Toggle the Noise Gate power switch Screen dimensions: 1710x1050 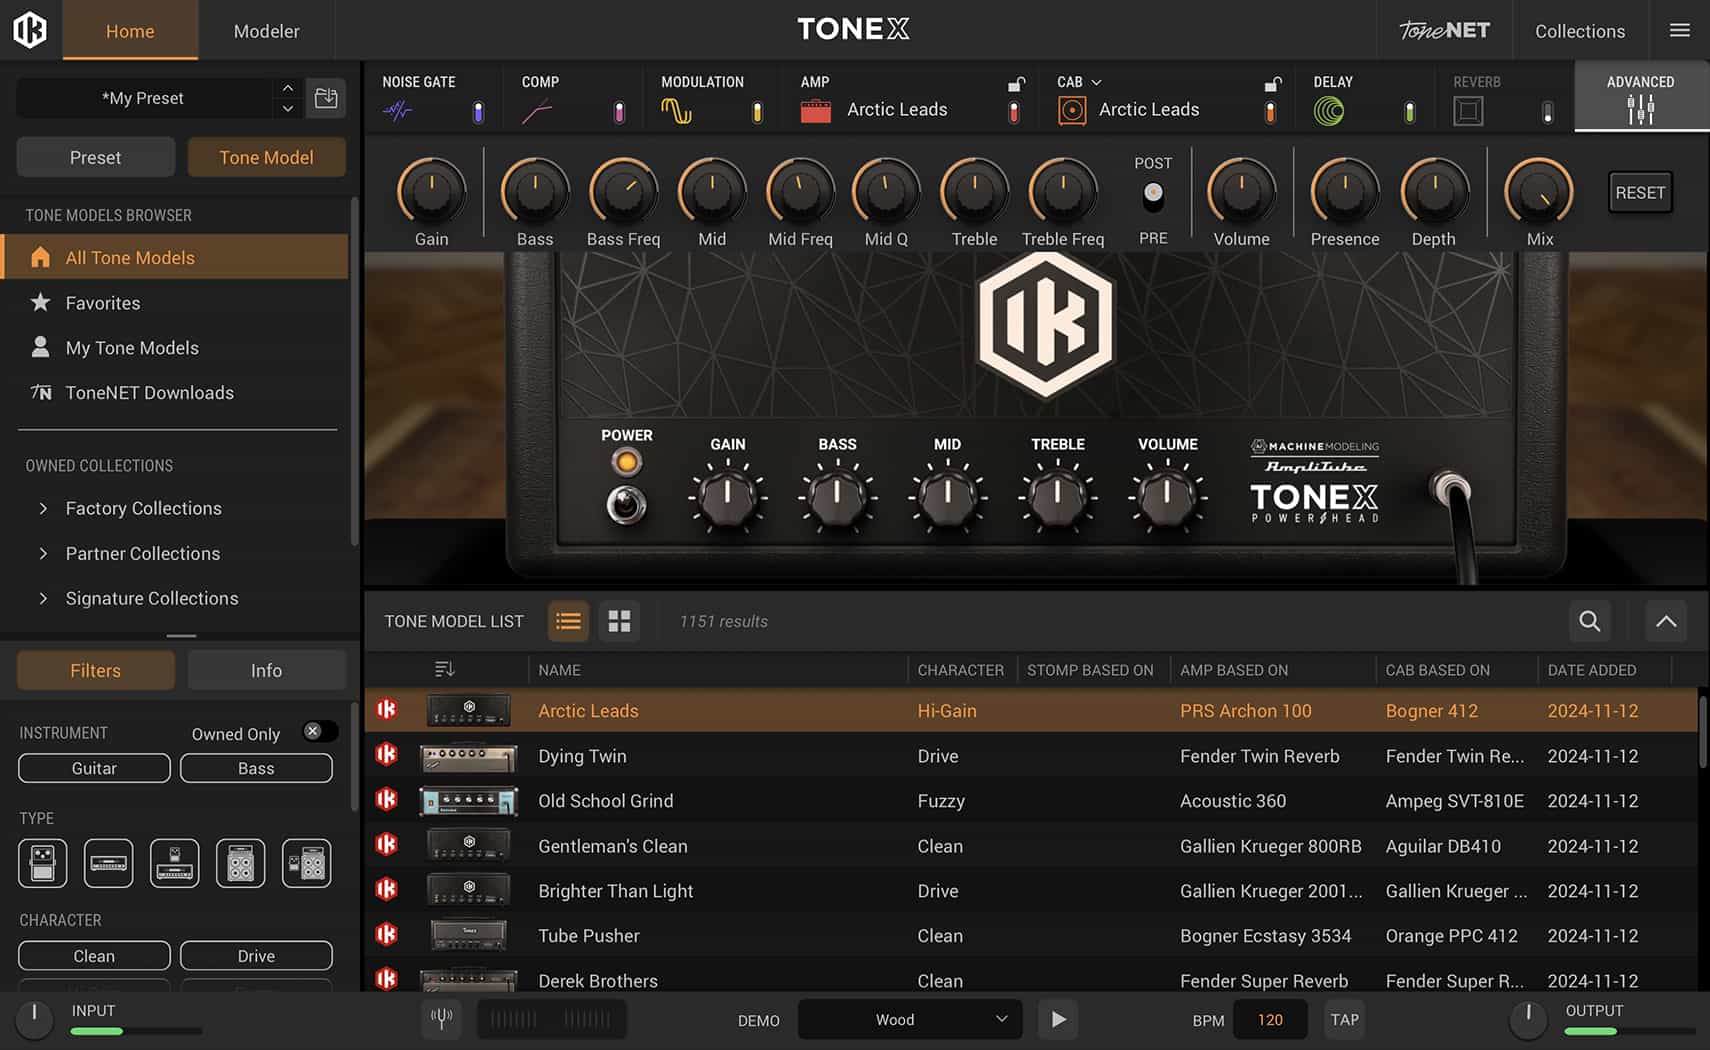[x=478, y=112]
